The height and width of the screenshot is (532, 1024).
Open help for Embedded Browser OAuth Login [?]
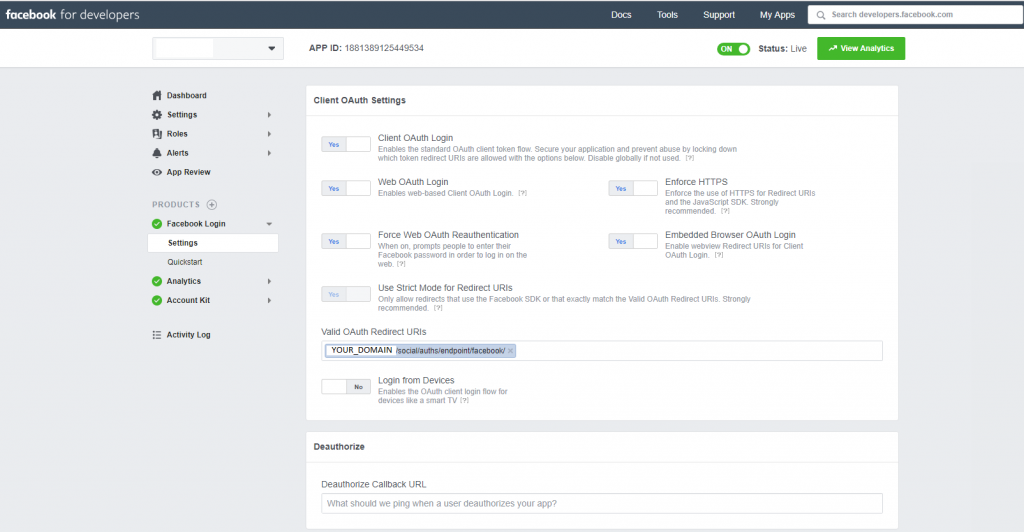[x=719, y=255]
